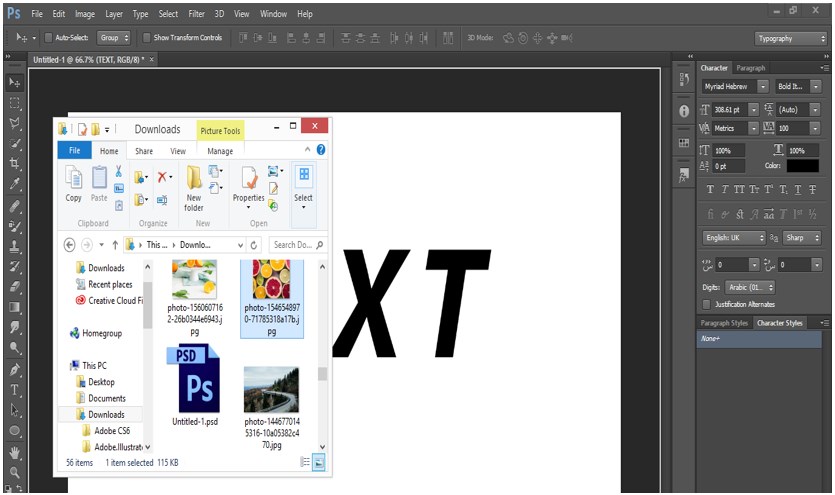Toggle the Auto-Select checkbox

click(48, 37)
